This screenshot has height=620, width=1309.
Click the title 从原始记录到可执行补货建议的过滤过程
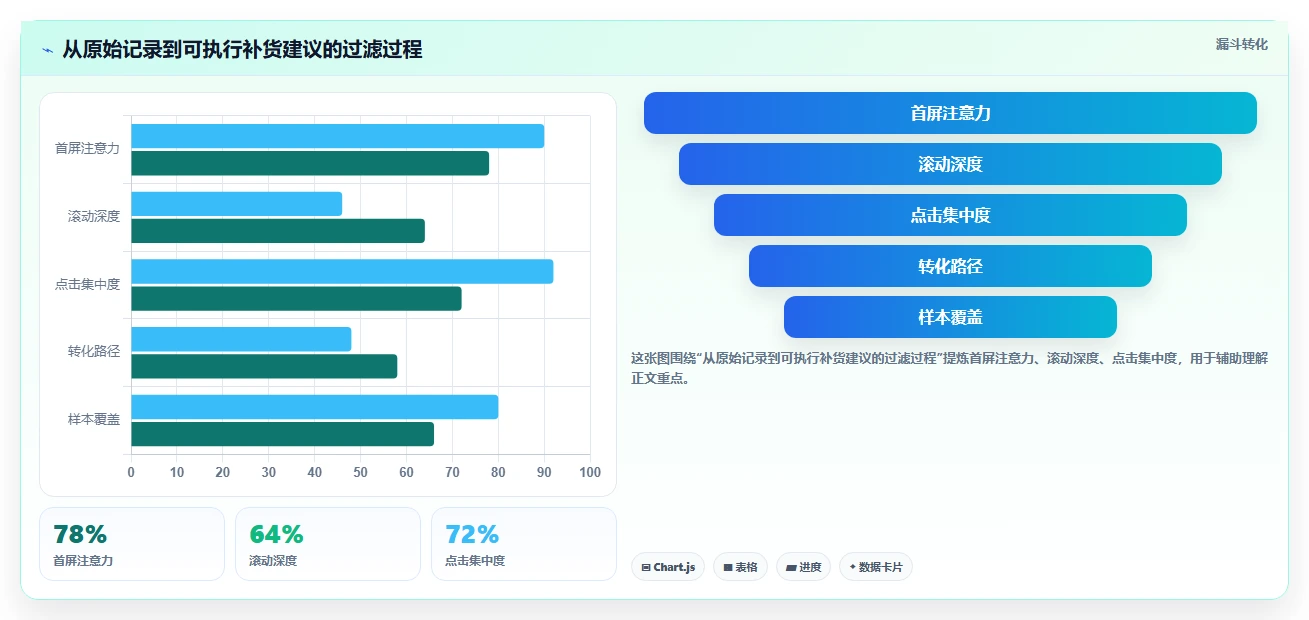point(242,50)
